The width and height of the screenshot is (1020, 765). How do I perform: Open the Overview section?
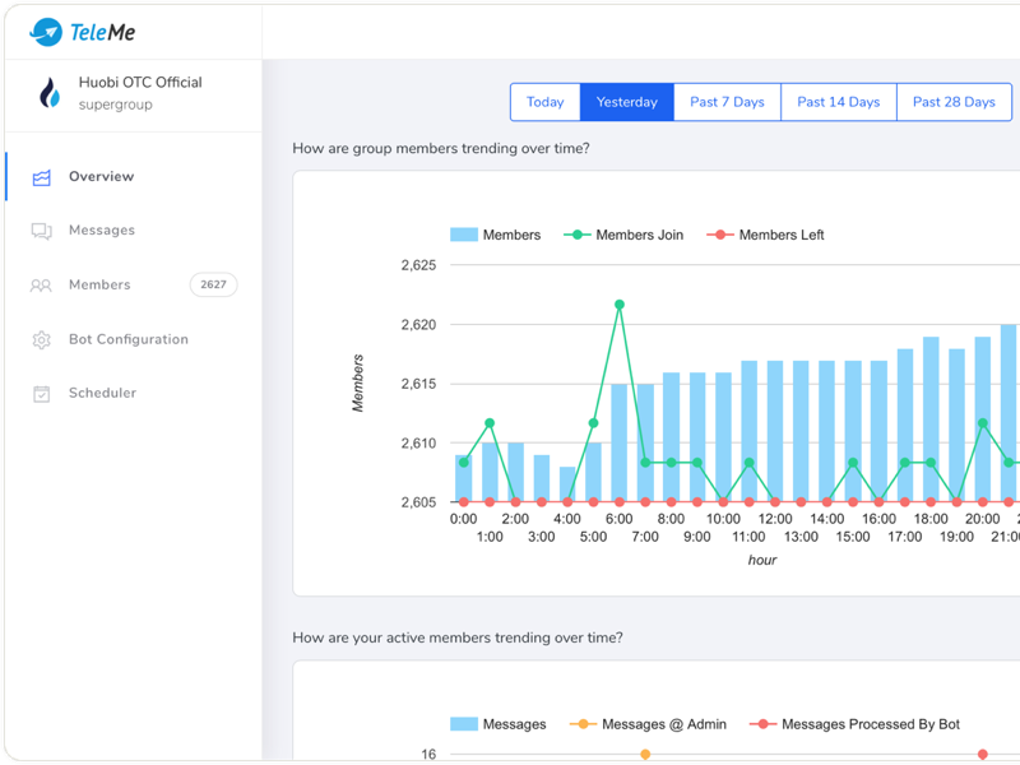pos(133,176)
